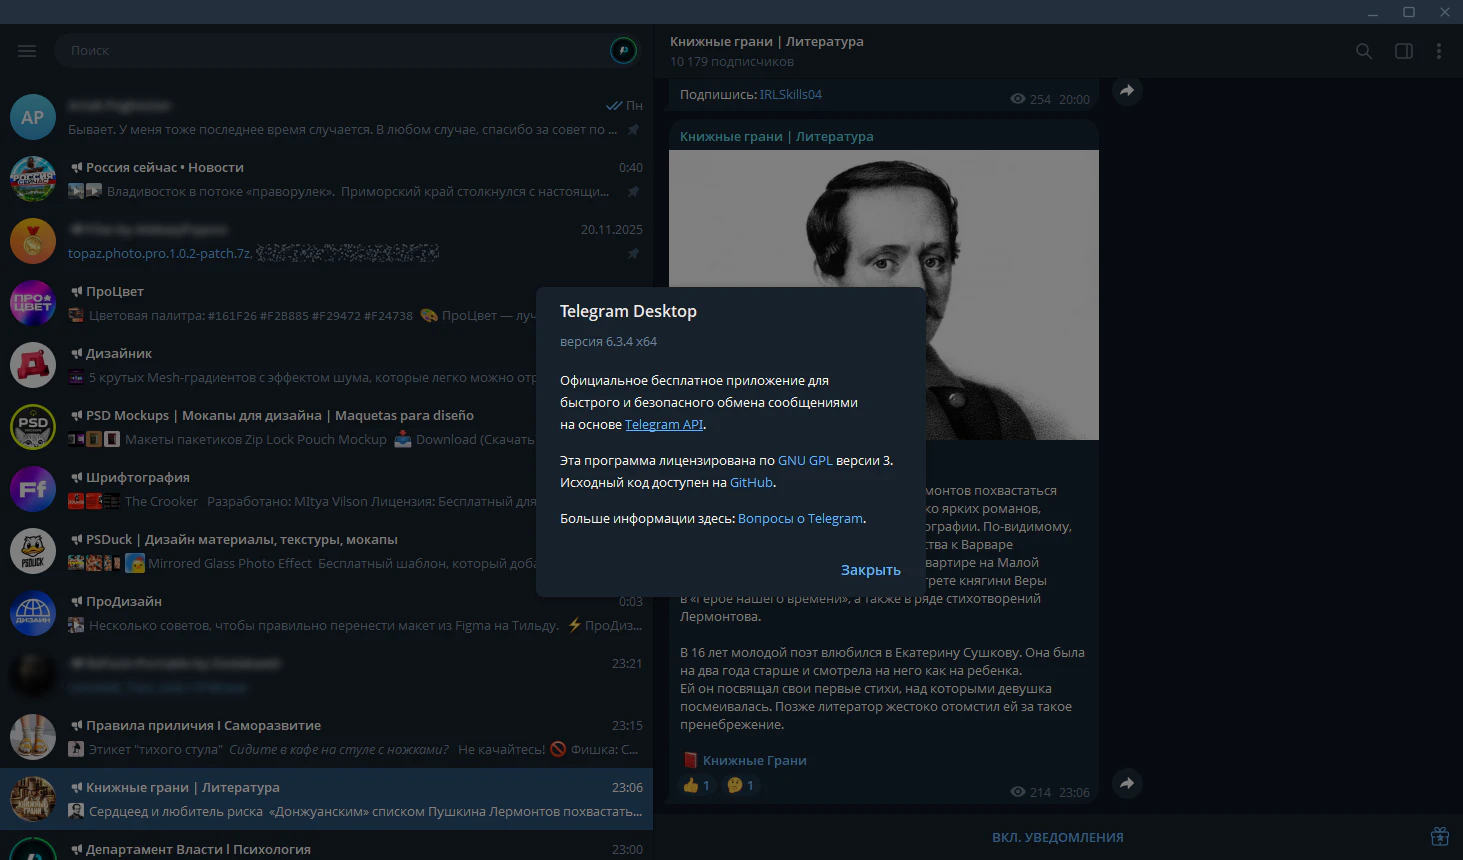This screenshot has height=860, width=1463.
Task: Click the gift icon at bottom right
Action: pyautogui.click(x=1439, y=836)
